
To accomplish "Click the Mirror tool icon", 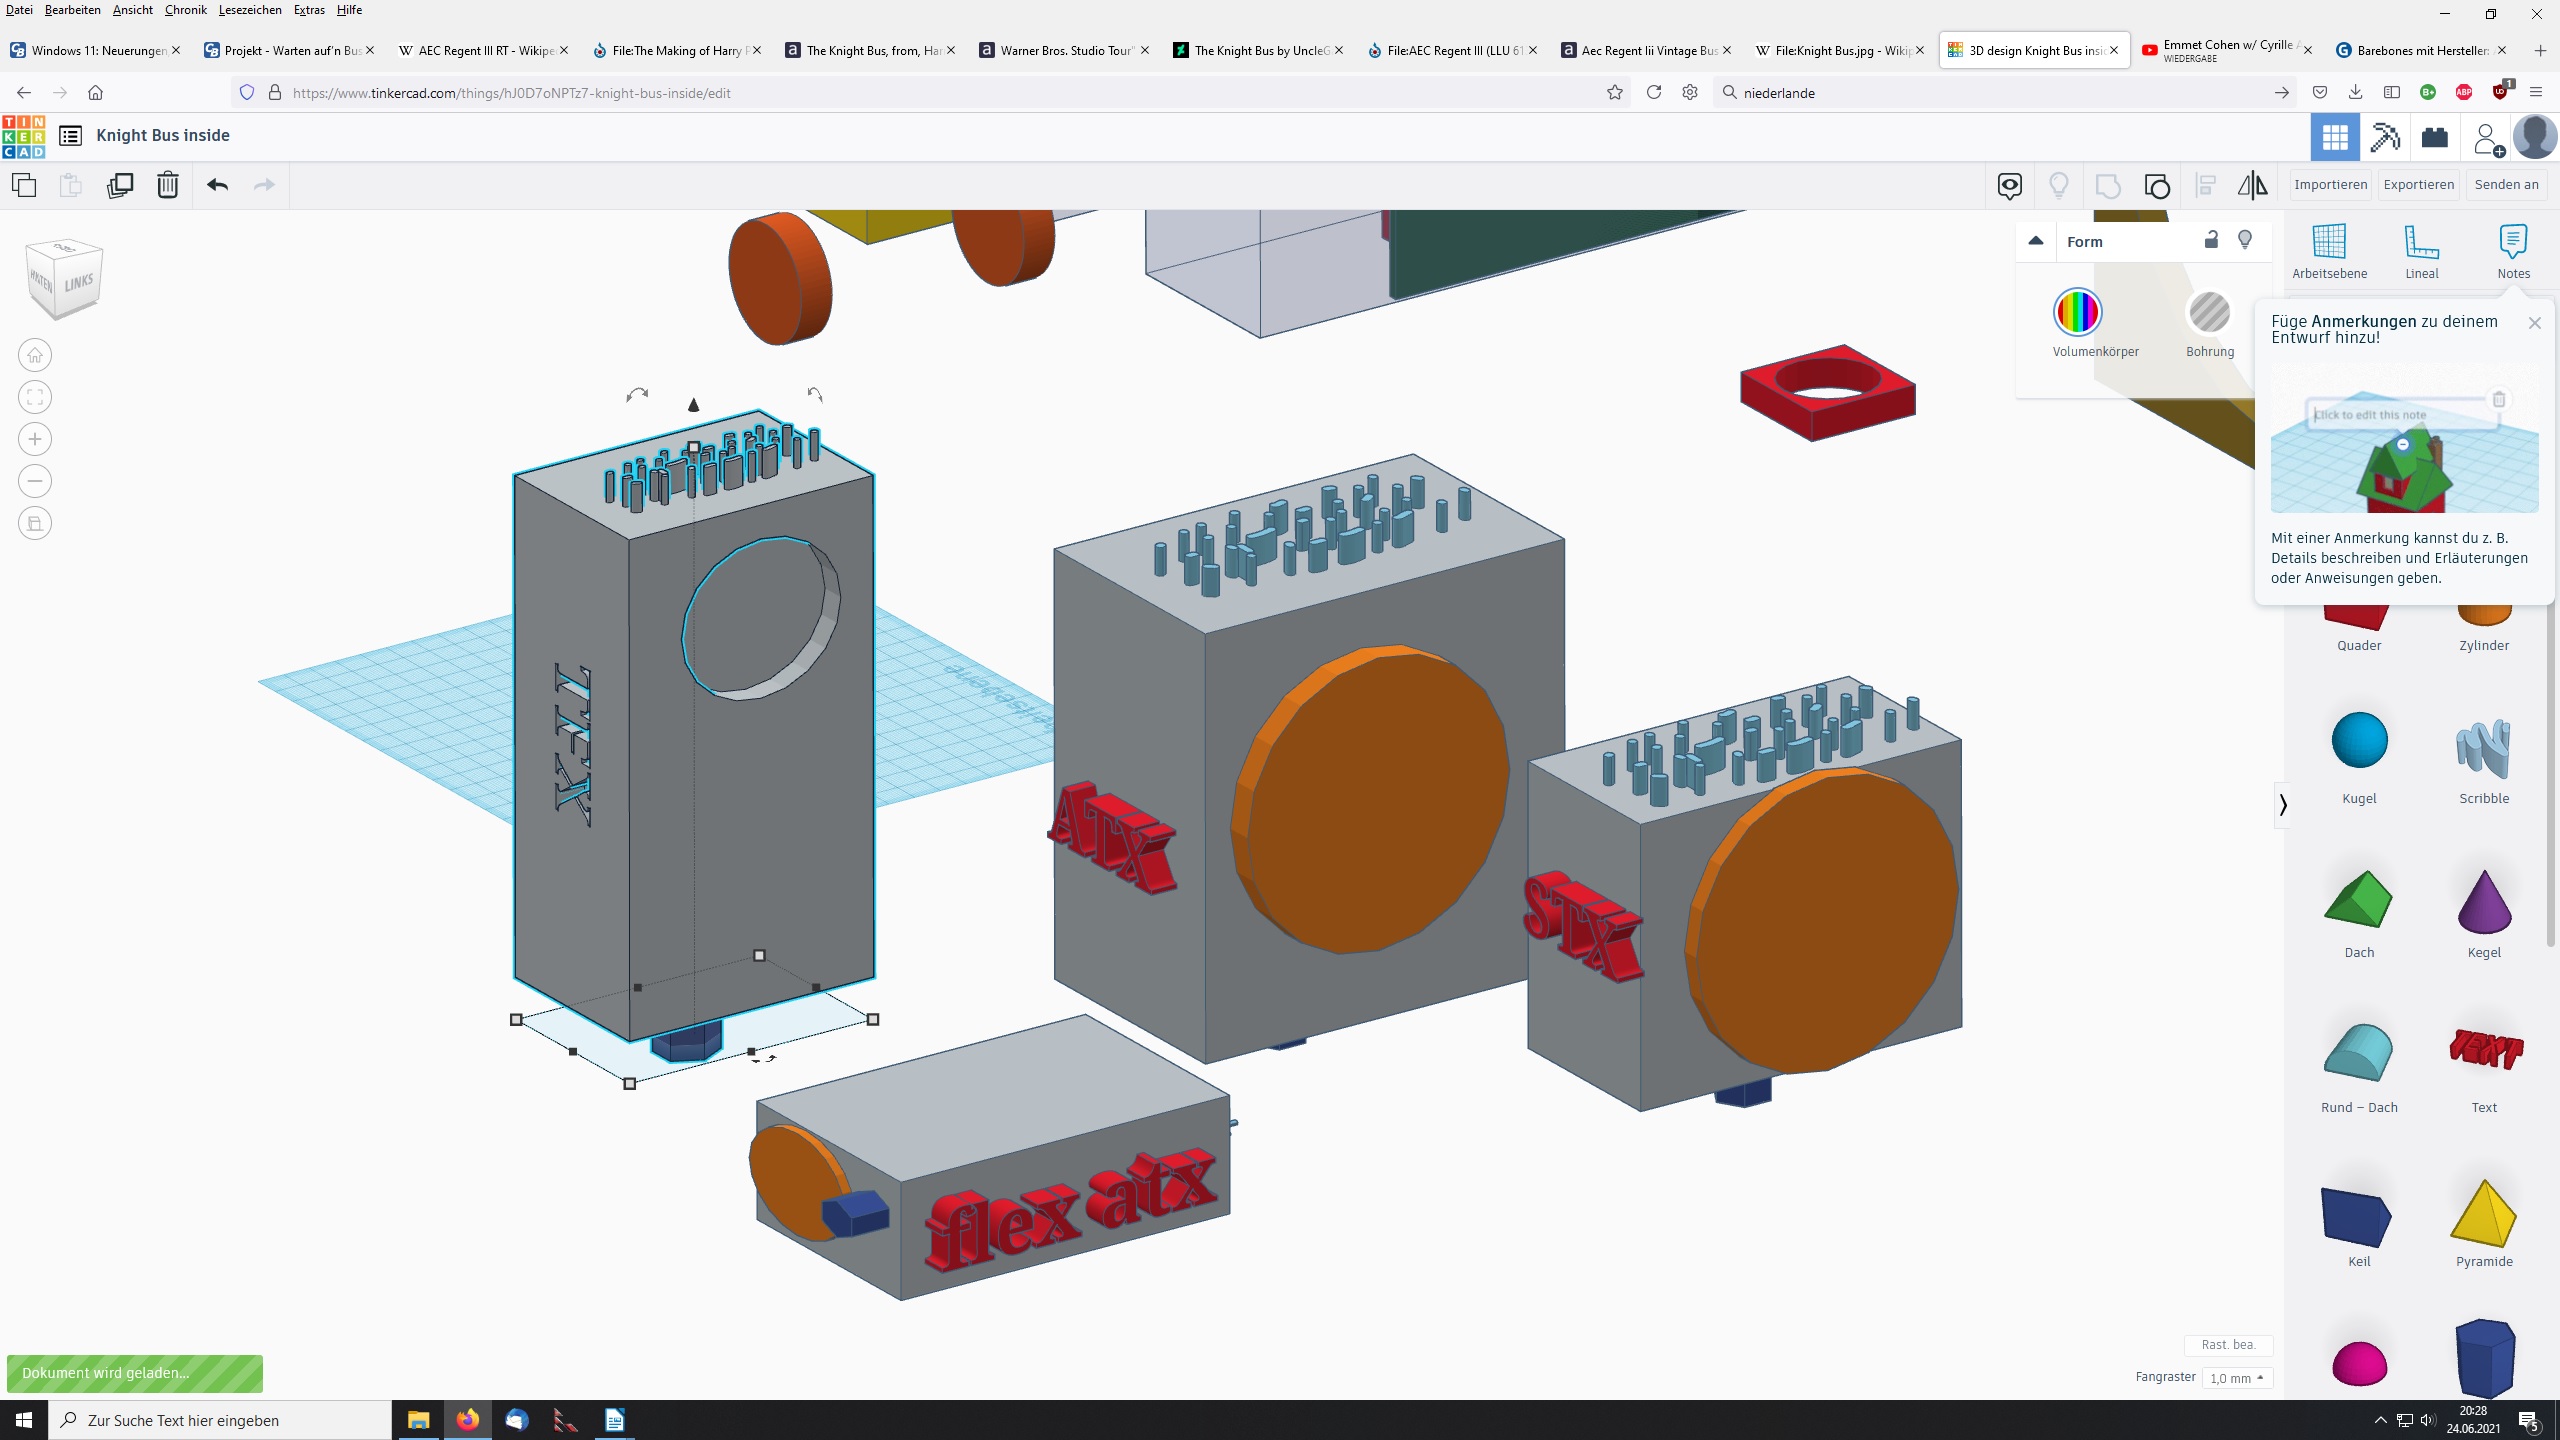I will pos(2253,185).
